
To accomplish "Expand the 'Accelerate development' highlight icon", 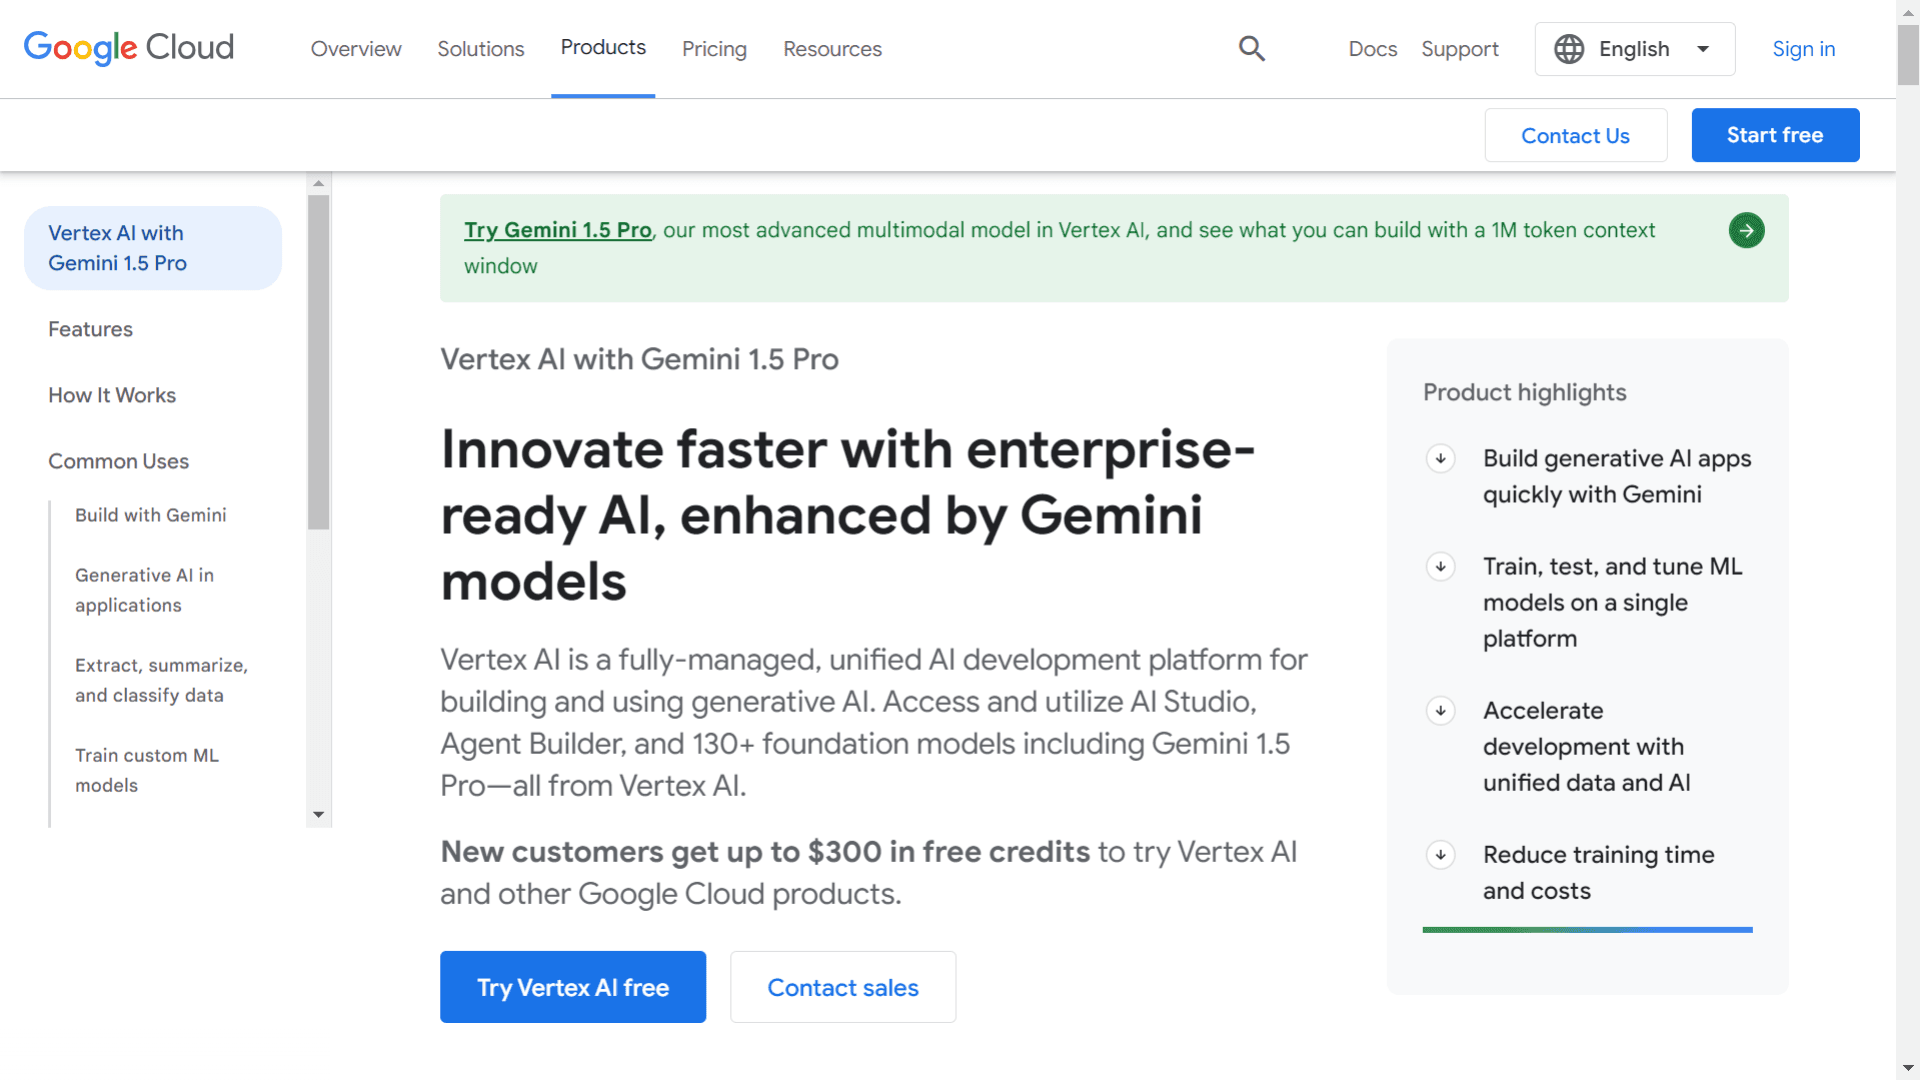I will pos(1440,711).
